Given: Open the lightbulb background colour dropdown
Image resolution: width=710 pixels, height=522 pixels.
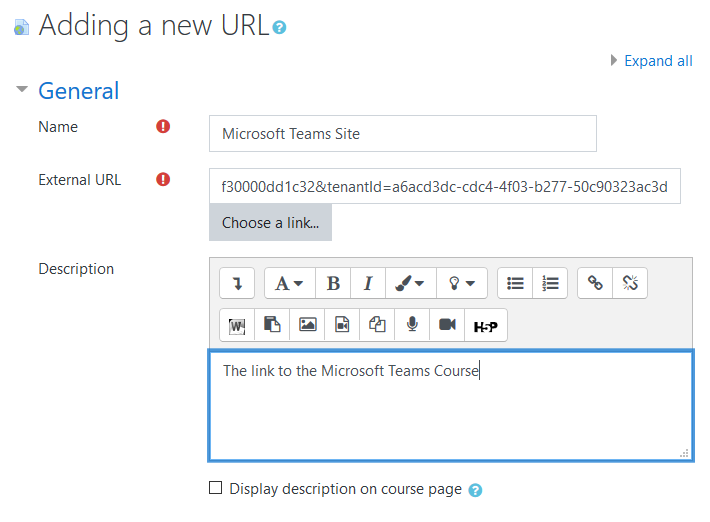Looking at the screenshot, I should (462, 283).
